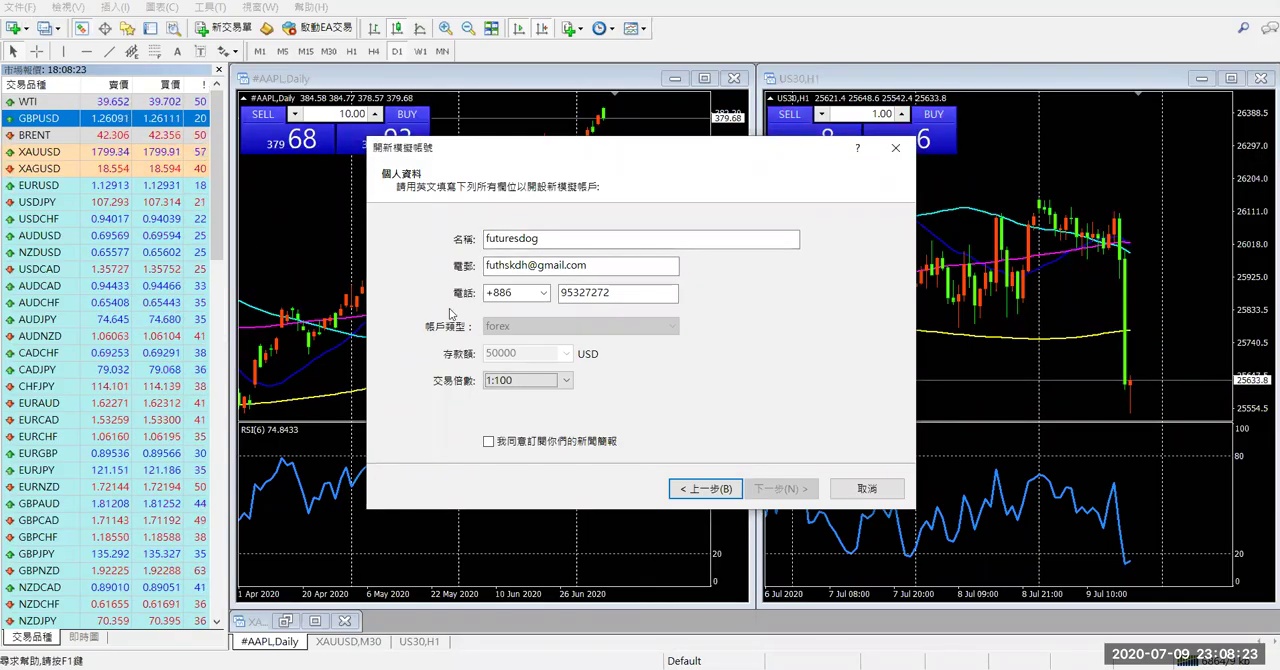Toggle the AutoTrading (啟動EA交易) button
Image resolution: width=1280 pixels, height=670 pixels.
[x=317, y=28]
